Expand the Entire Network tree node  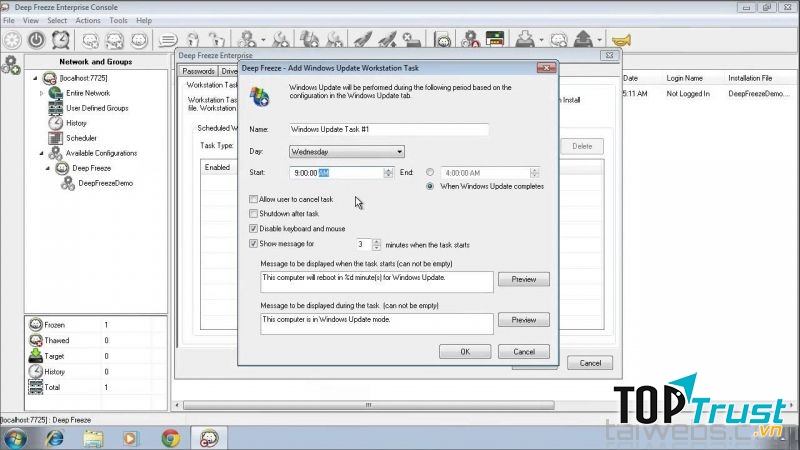41,93
